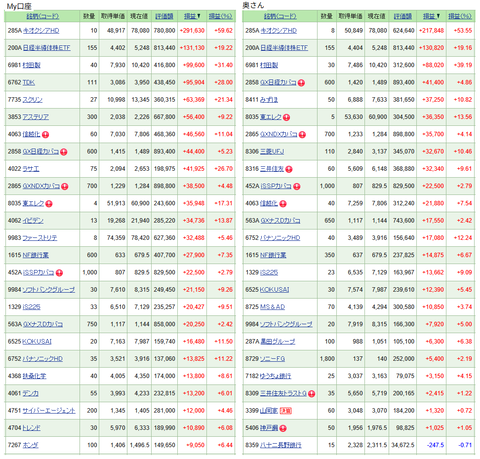The height and width of the screenshot is (459, 480).
Task: Open キオクシアHD stock link in My口座 table
Action: pyautogui.click(x=41, y=31)
